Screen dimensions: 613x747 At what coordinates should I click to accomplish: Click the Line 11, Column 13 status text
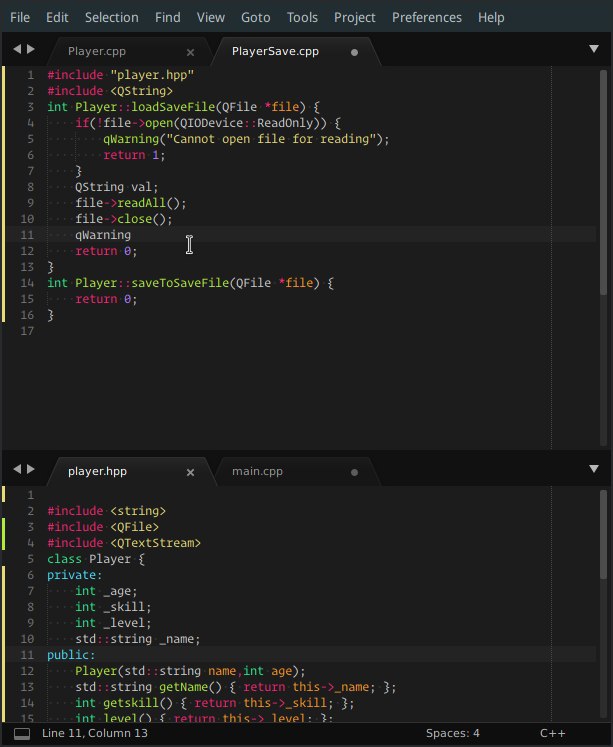click(95, 733)
